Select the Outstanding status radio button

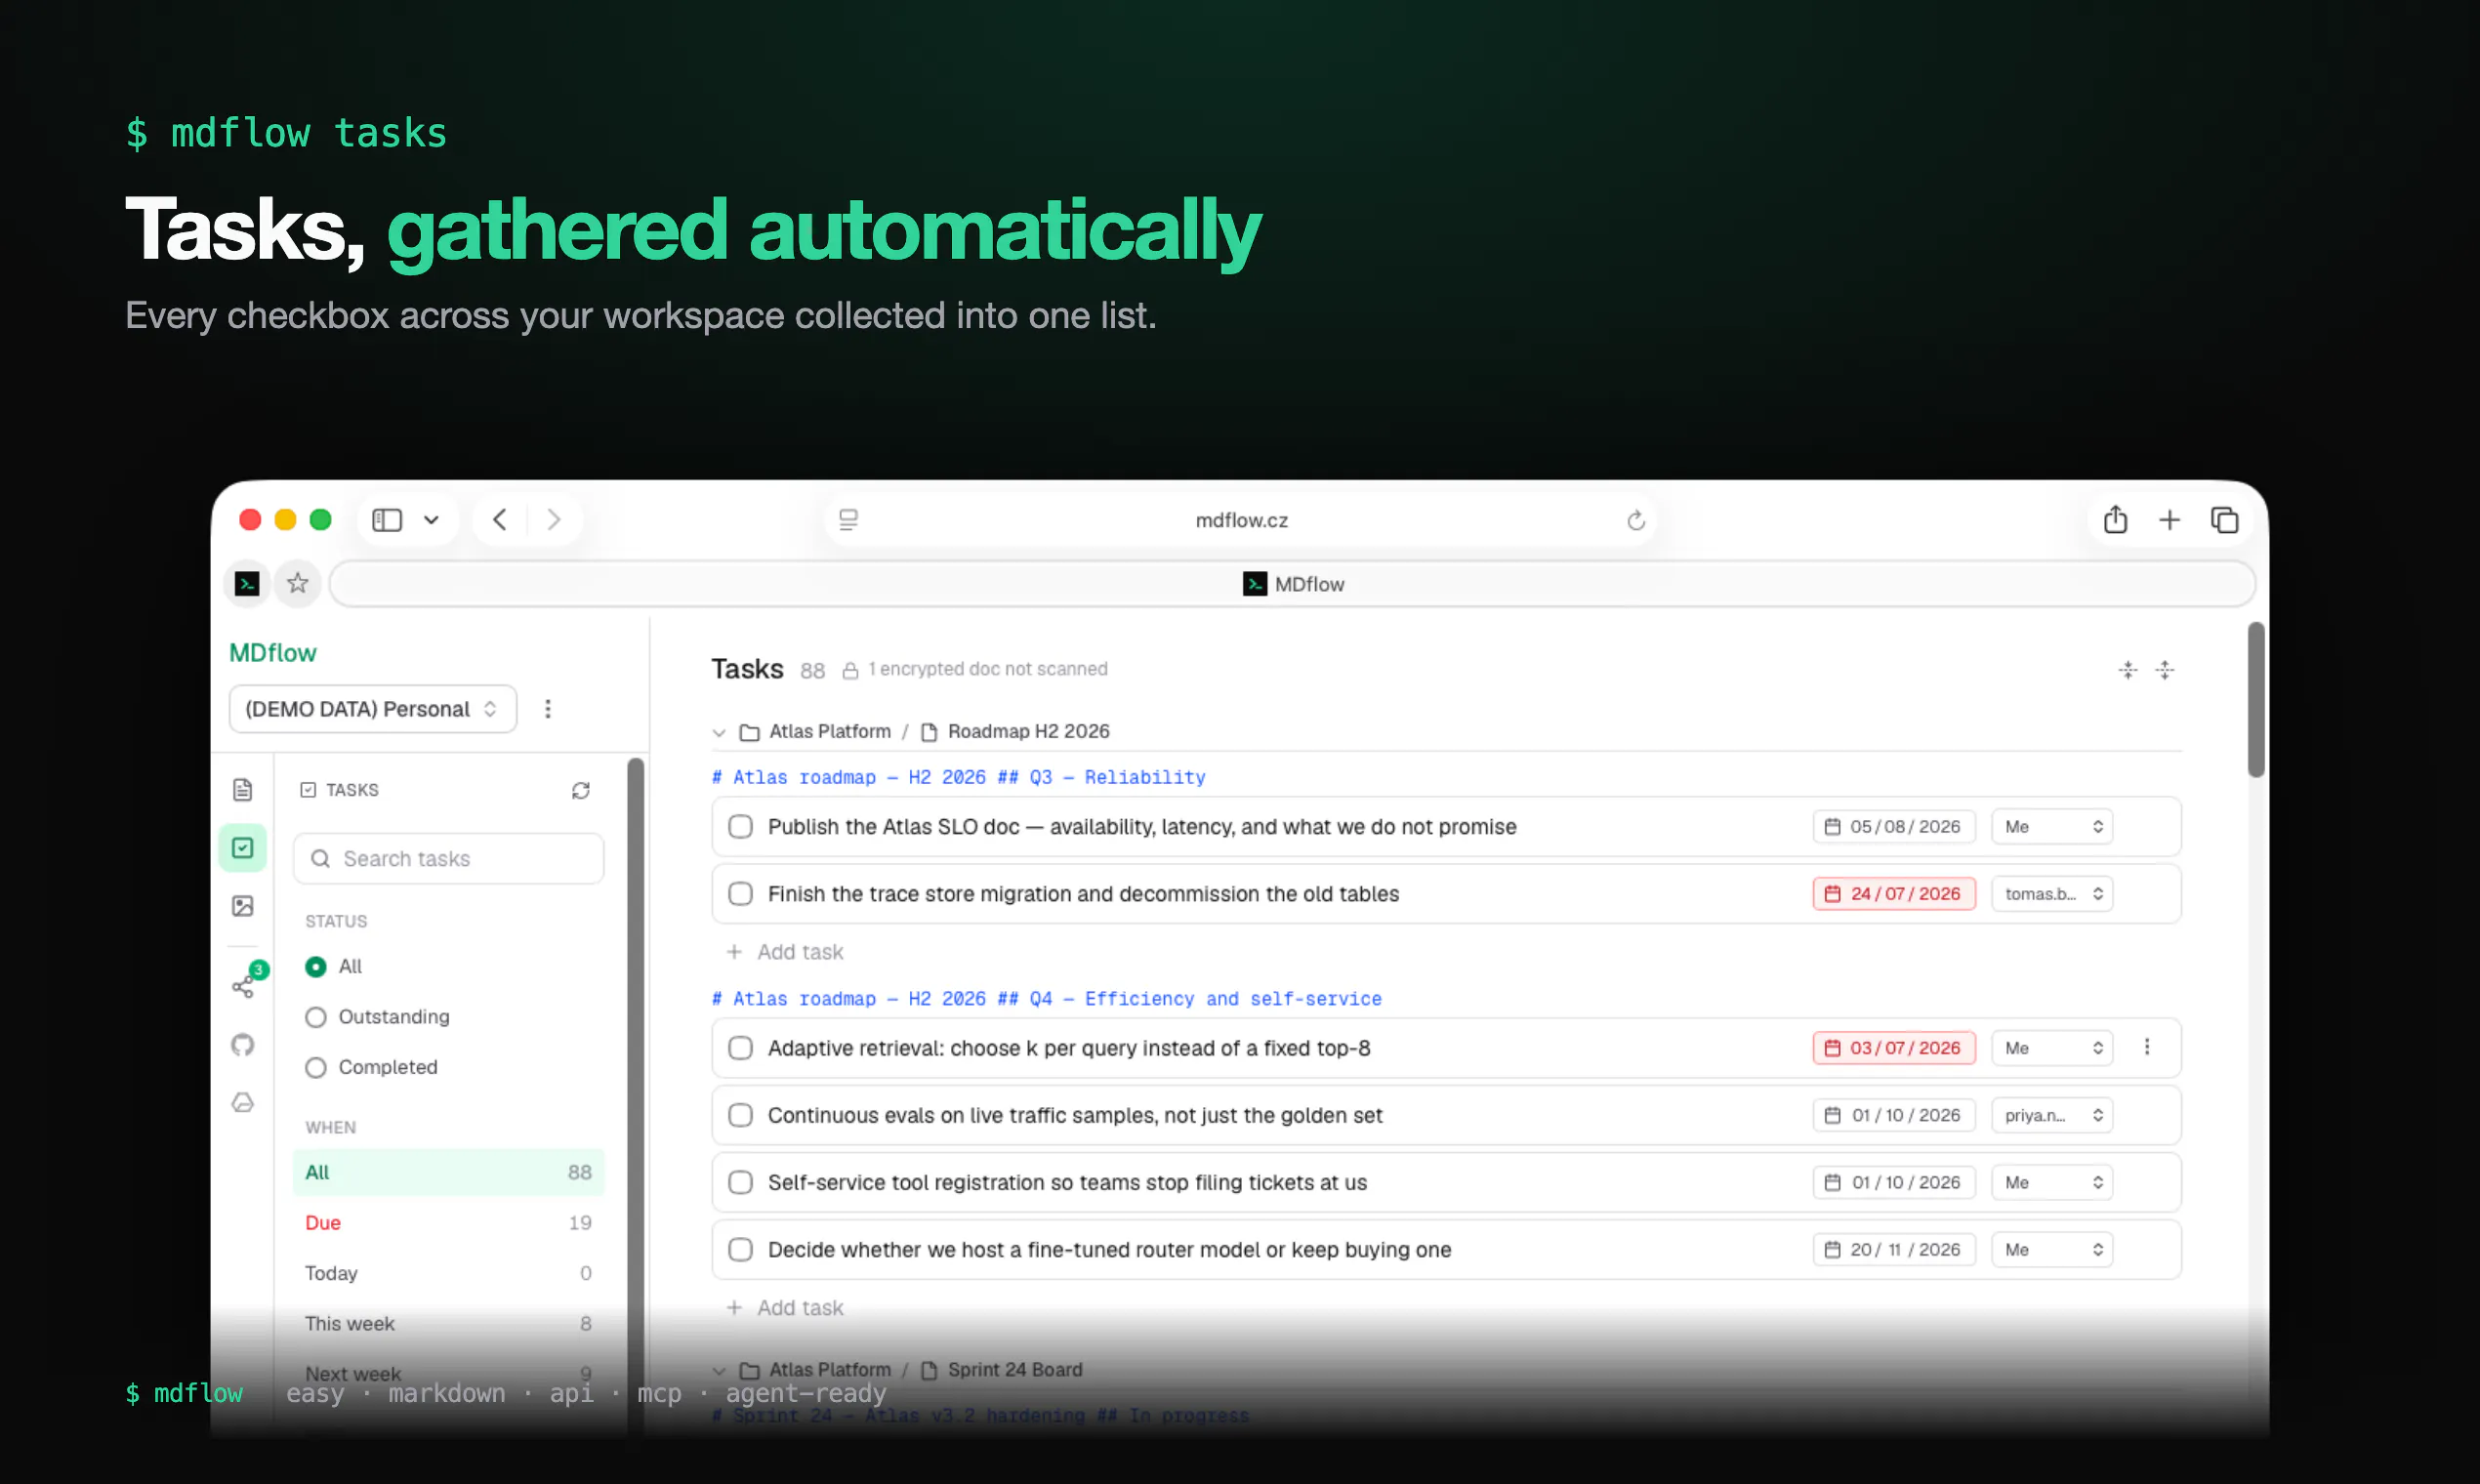[316, 1017]
